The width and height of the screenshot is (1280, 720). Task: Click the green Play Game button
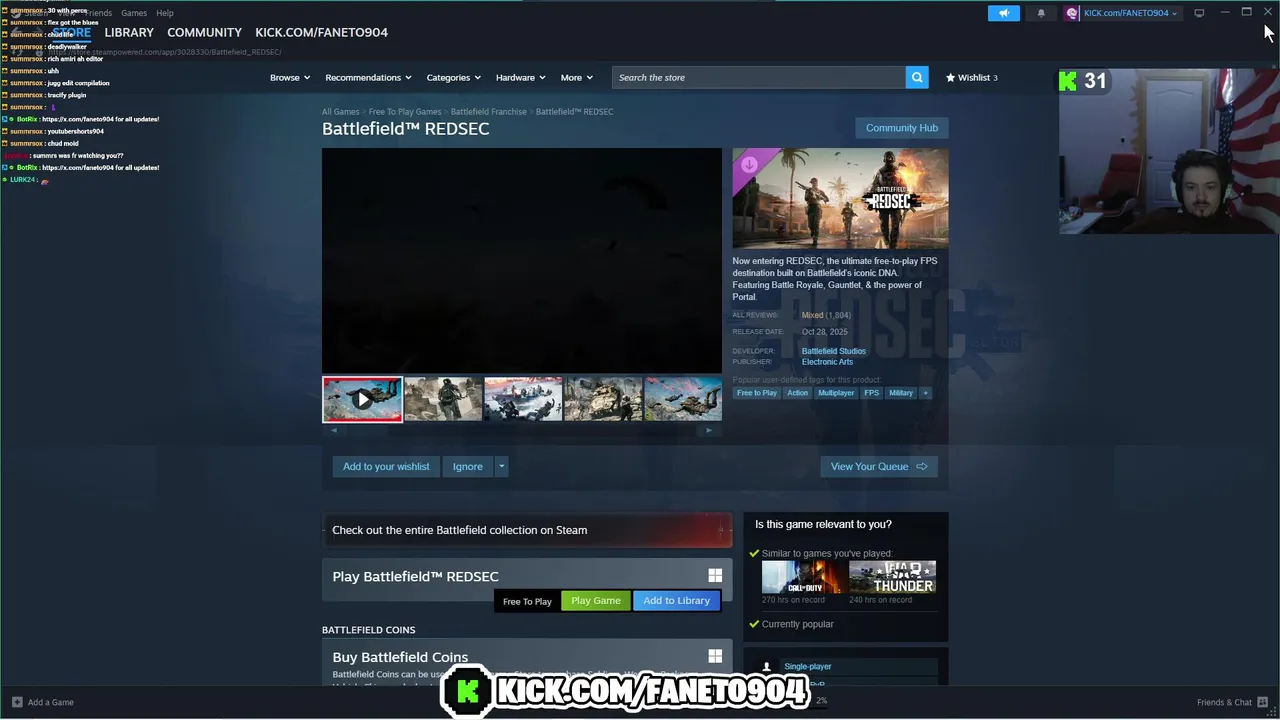click(596, 600)
